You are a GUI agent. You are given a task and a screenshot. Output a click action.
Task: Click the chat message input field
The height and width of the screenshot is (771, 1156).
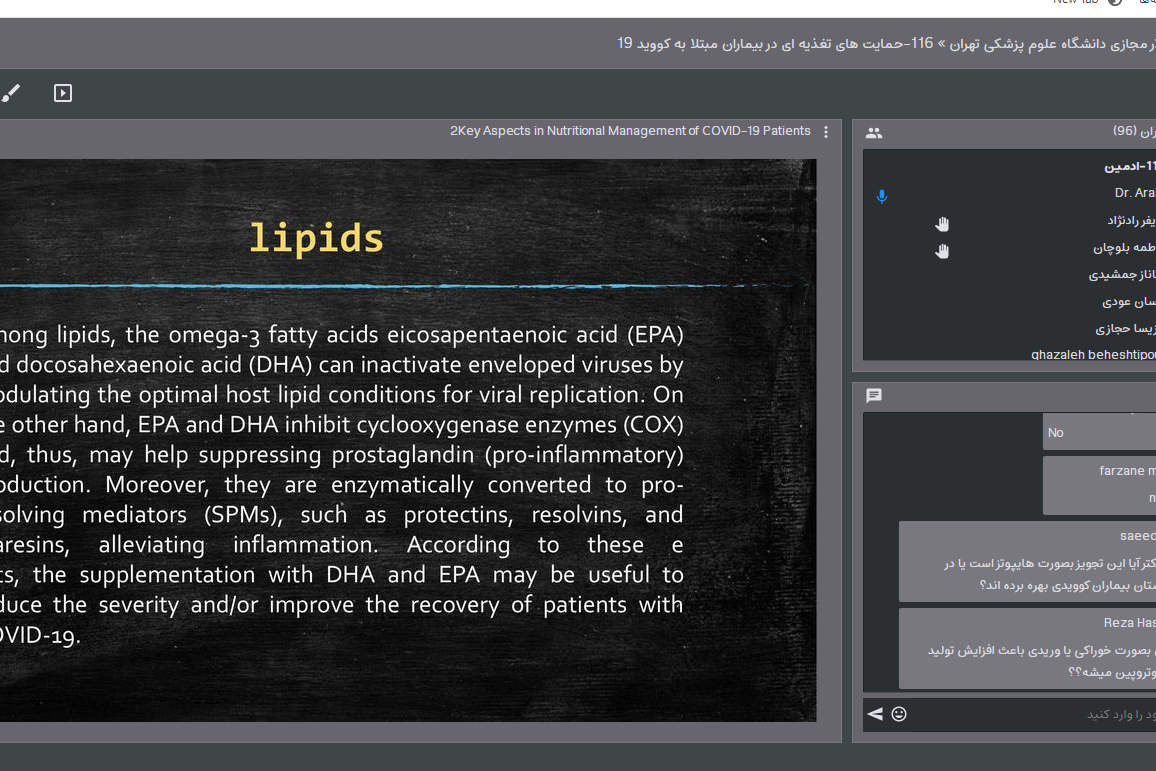[x=1030, y=714]
